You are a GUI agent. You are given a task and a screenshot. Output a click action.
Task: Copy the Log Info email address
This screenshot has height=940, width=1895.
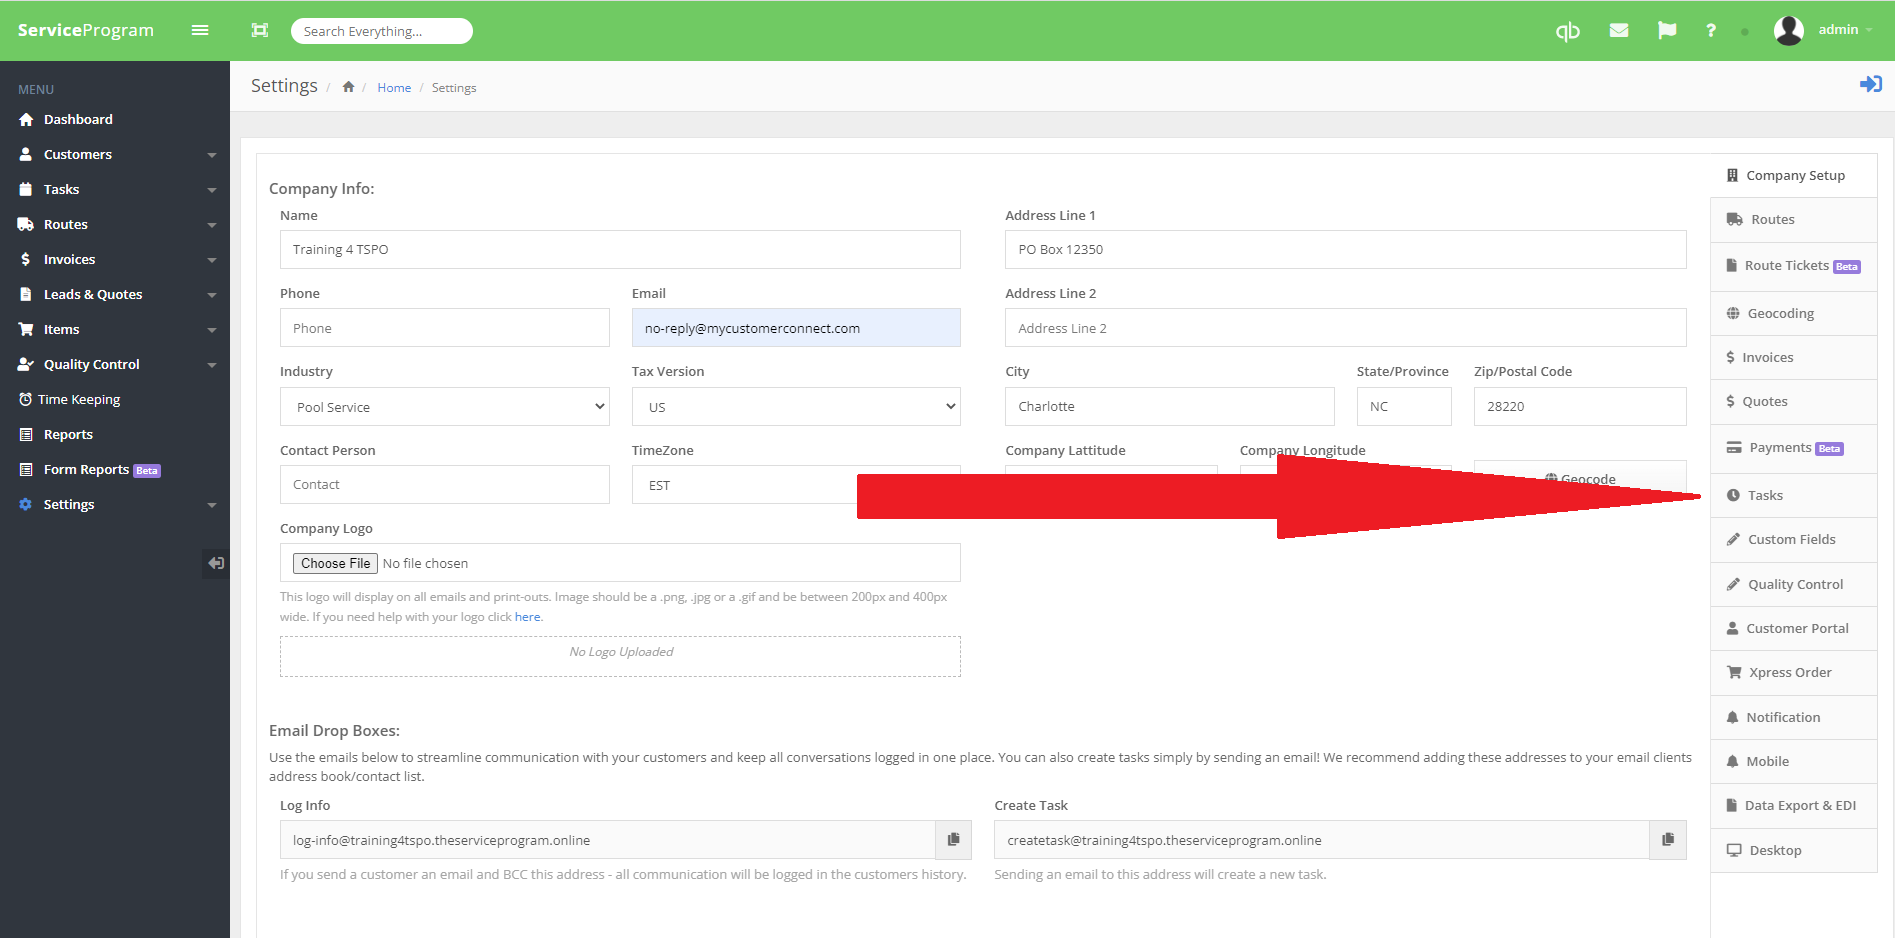953,840
